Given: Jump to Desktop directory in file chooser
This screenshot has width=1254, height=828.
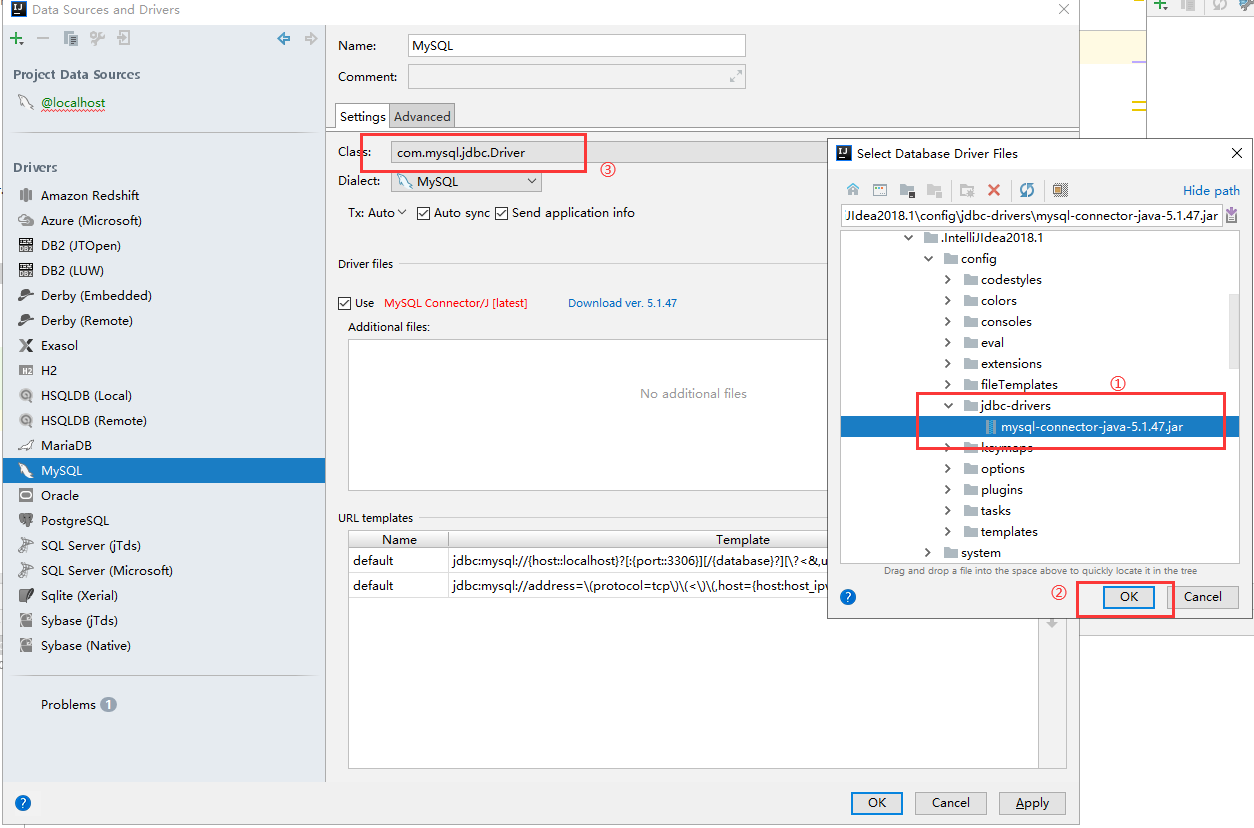Looking at the screenshot, I should pos(880,190).
